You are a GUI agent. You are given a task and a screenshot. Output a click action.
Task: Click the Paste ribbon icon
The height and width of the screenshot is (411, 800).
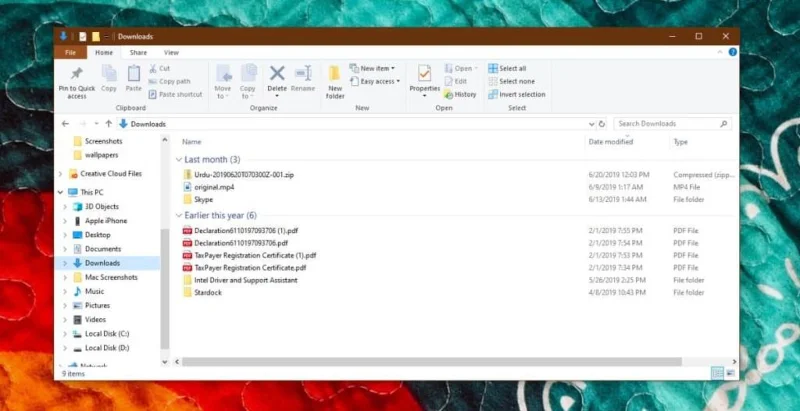[134, 74]
